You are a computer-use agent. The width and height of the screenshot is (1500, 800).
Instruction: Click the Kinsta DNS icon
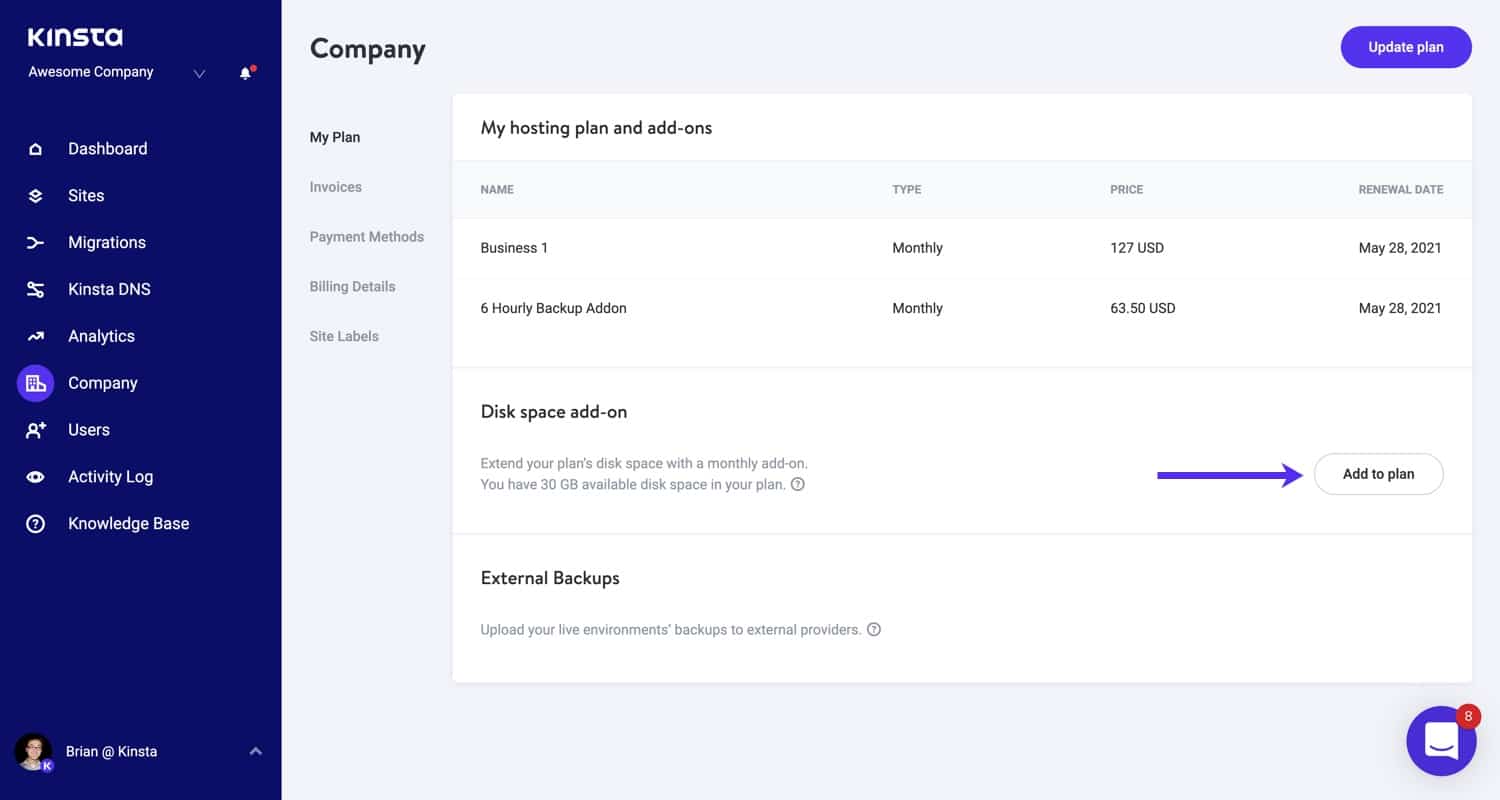[35, 290]
